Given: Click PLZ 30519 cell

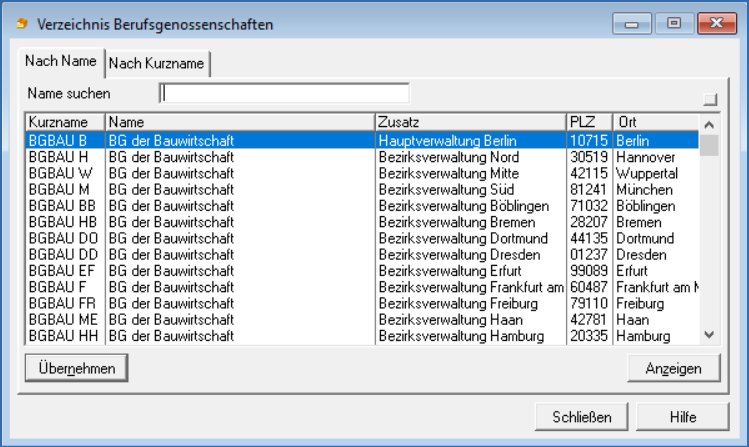Looking at the screenshot, I should pos(589,157).
